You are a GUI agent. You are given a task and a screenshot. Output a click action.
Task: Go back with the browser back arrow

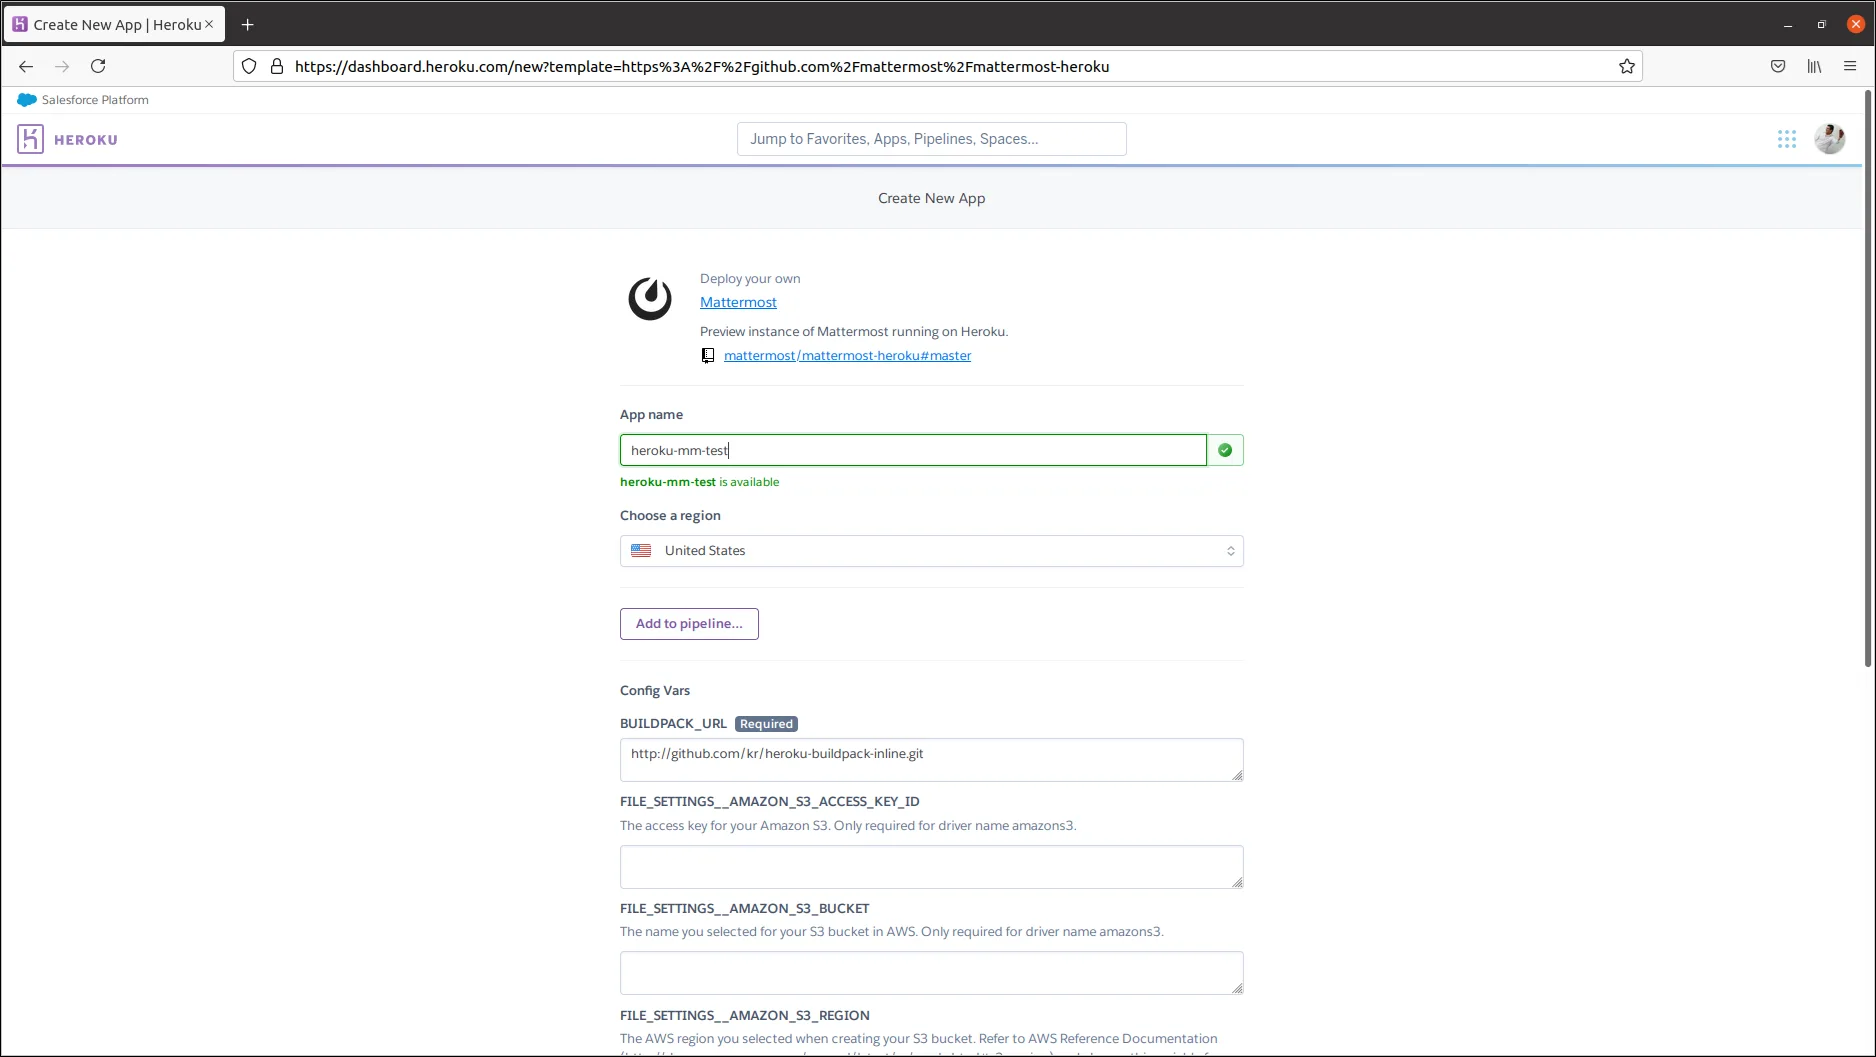(26, 66)
